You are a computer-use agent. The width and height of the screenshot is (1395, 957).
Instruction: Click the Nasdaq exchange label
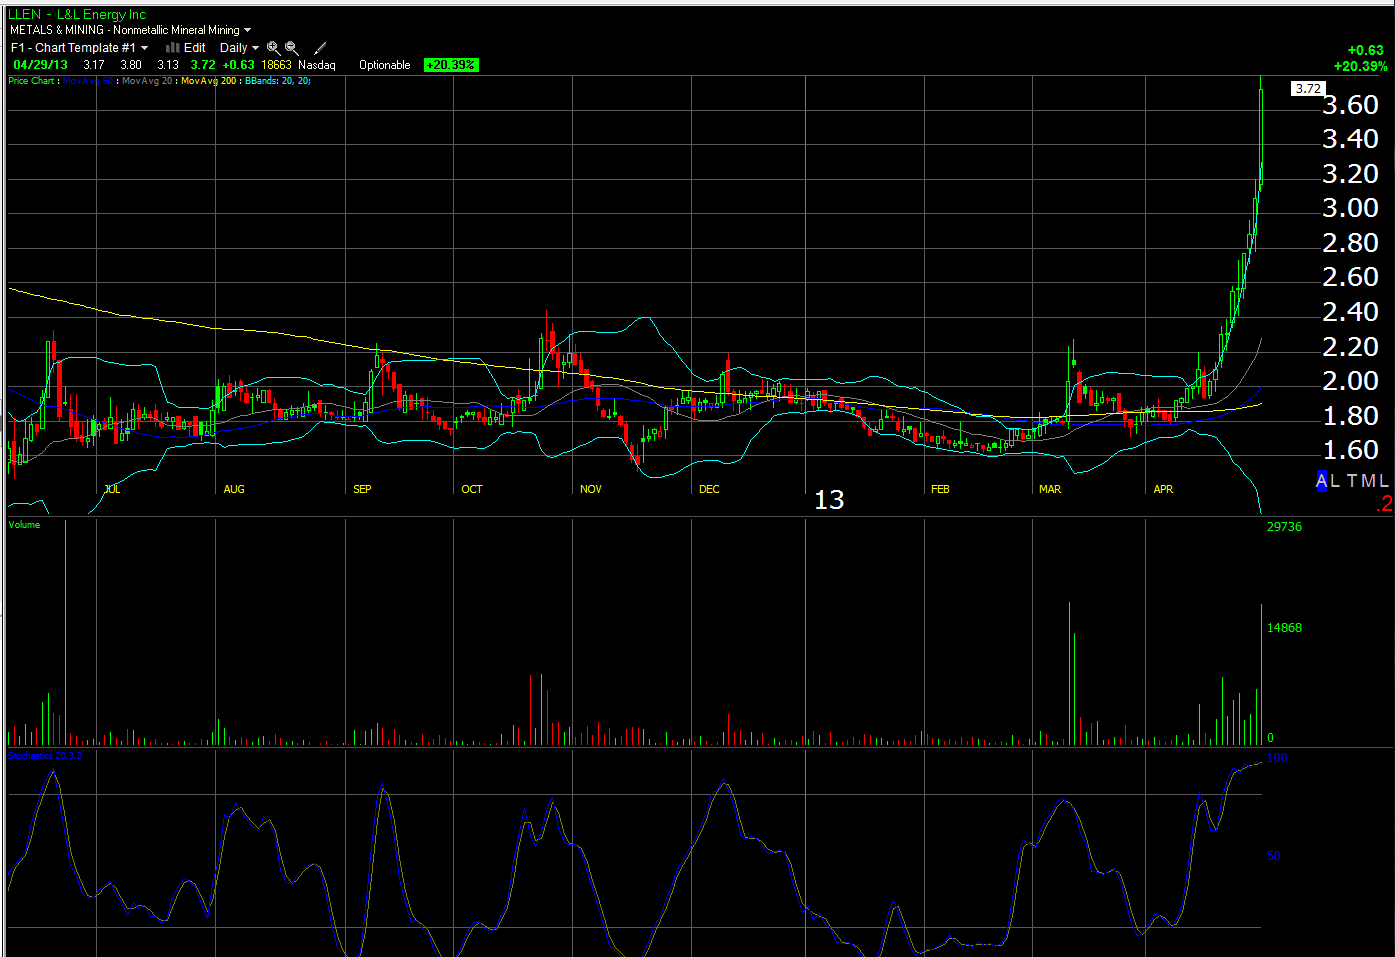tap(317, 65)
